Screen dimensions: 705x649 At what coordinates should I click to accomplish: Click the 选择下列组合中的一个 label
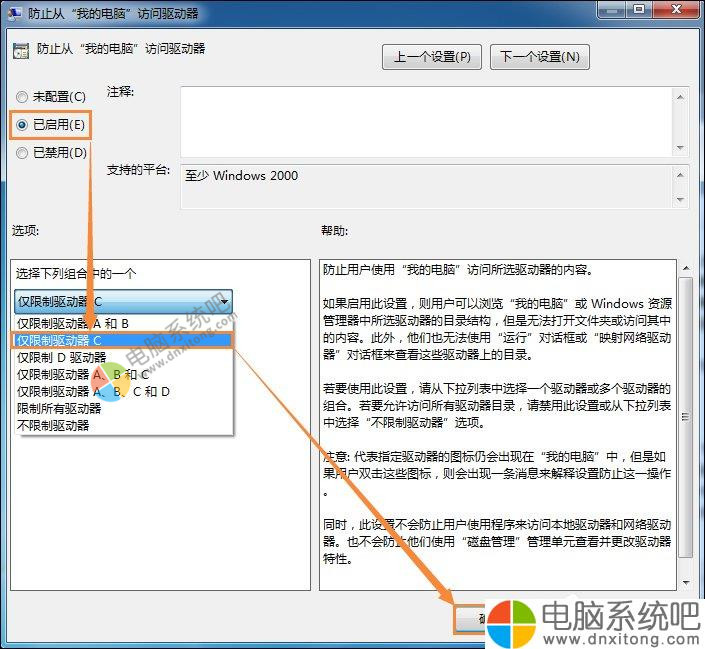(x=76, y=273)
